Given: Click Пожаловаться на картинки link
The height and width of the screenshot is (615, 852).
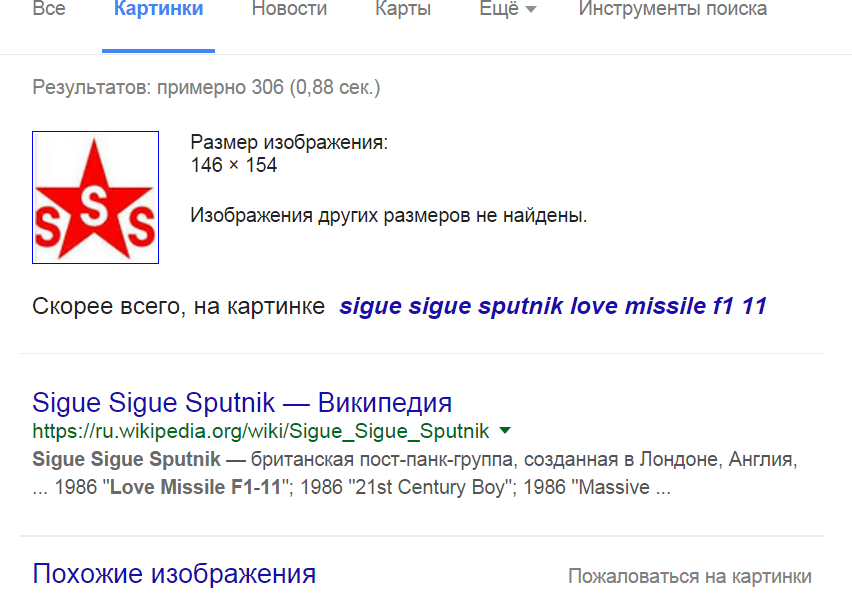Looking at the screenshot, I should pos(690,576).
